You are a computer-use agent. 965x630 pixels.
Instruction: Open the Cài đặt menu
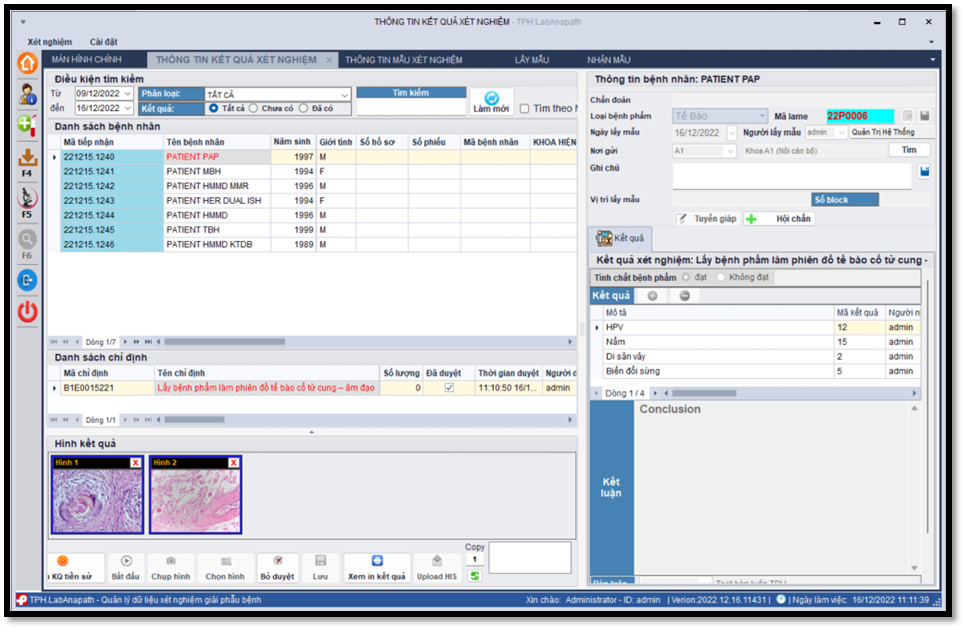[104, 42]
